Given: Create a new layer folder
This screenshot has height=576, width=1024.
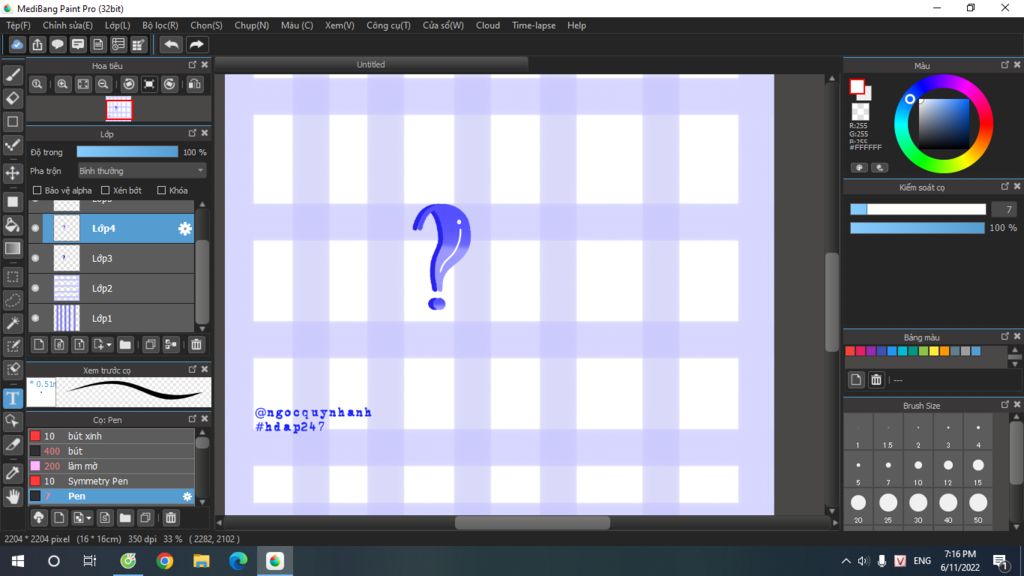Looking at the screenshot, I should 125,345.
